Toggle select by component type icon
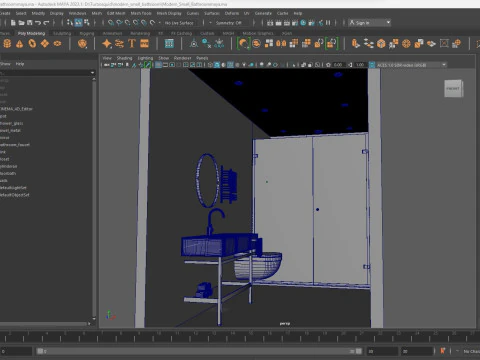Viewport: 480px width, 360px height. click(87, 23)
